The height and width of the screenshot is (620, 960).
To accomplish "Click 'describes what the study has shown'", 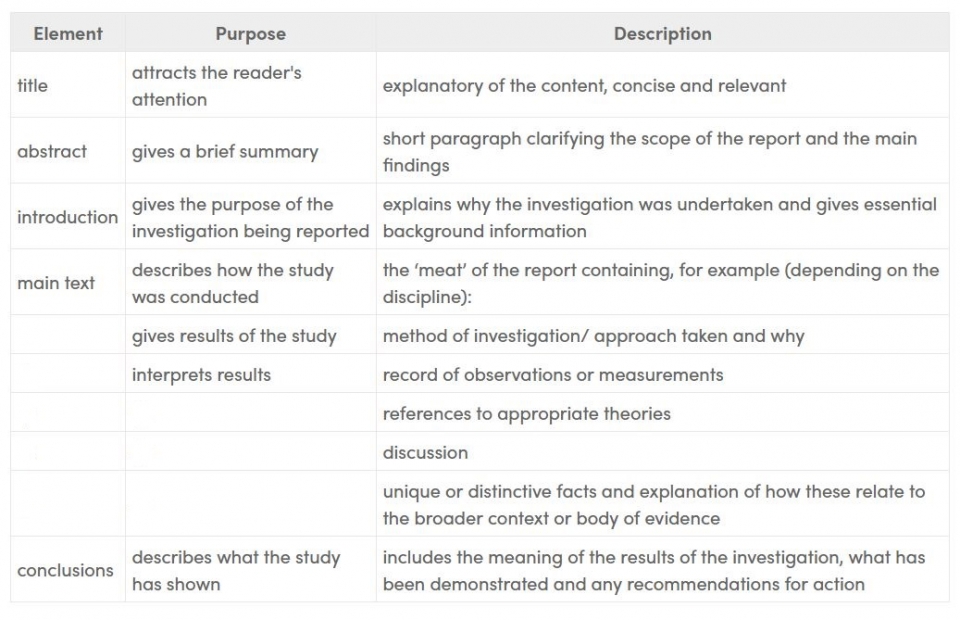I will tap(250, 570).
